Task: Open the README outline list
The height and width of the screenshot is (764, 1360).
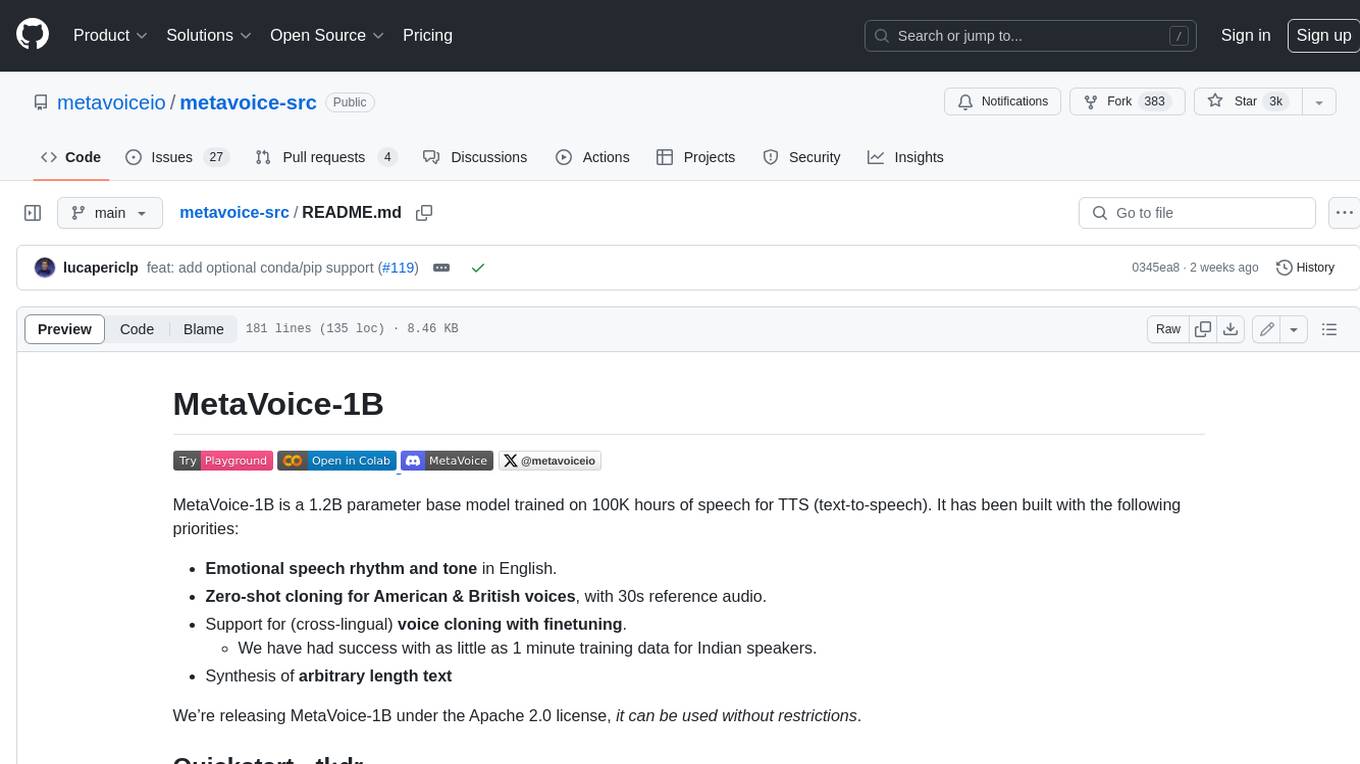Action: pos(1329,329)
